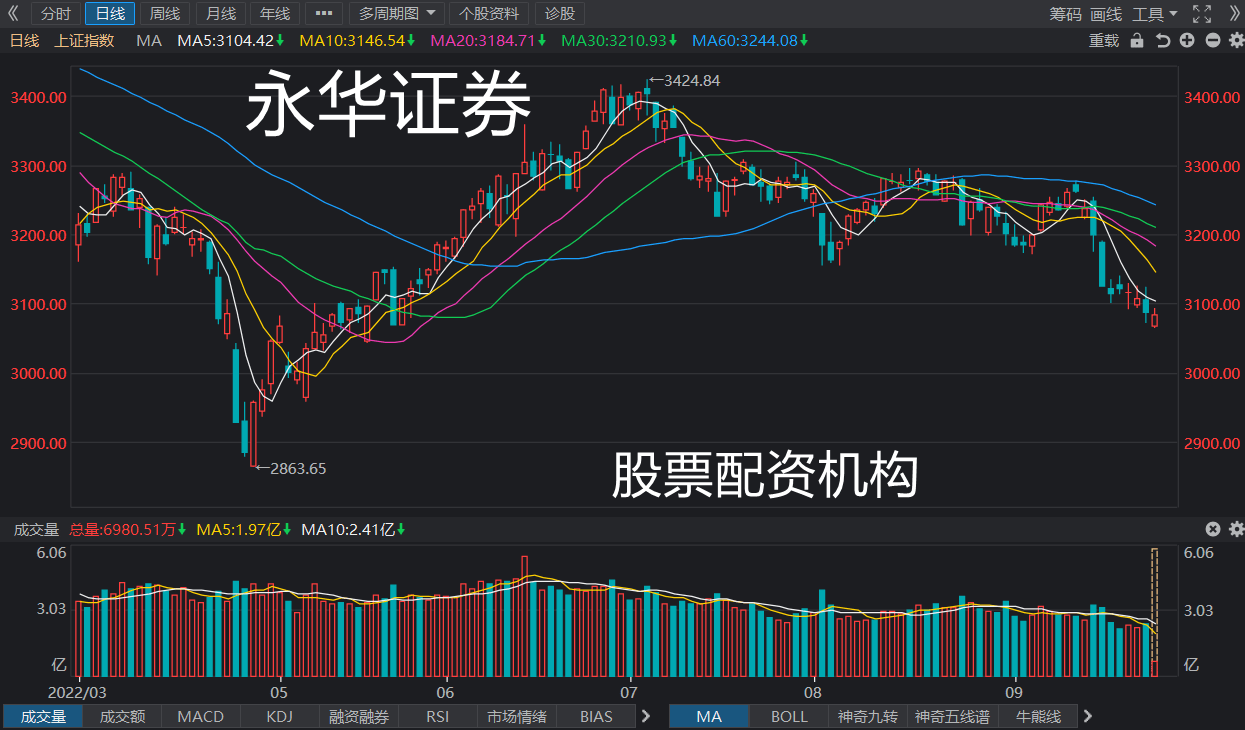Close the 成交量 volume sub-panel

pos(1213,529)
